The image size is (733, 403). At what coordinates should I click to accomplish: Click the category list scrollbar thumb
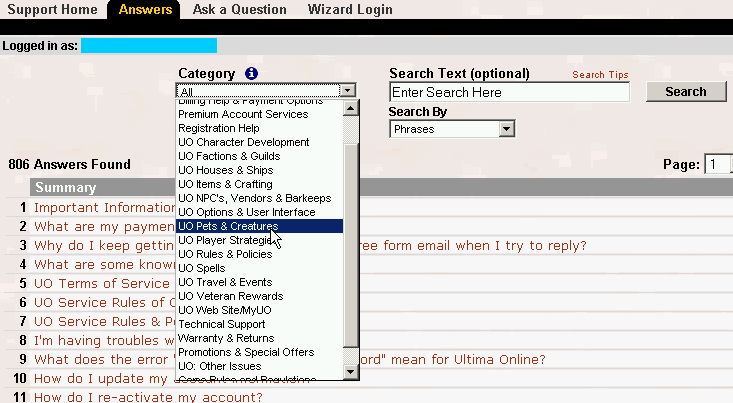(351, 245)
